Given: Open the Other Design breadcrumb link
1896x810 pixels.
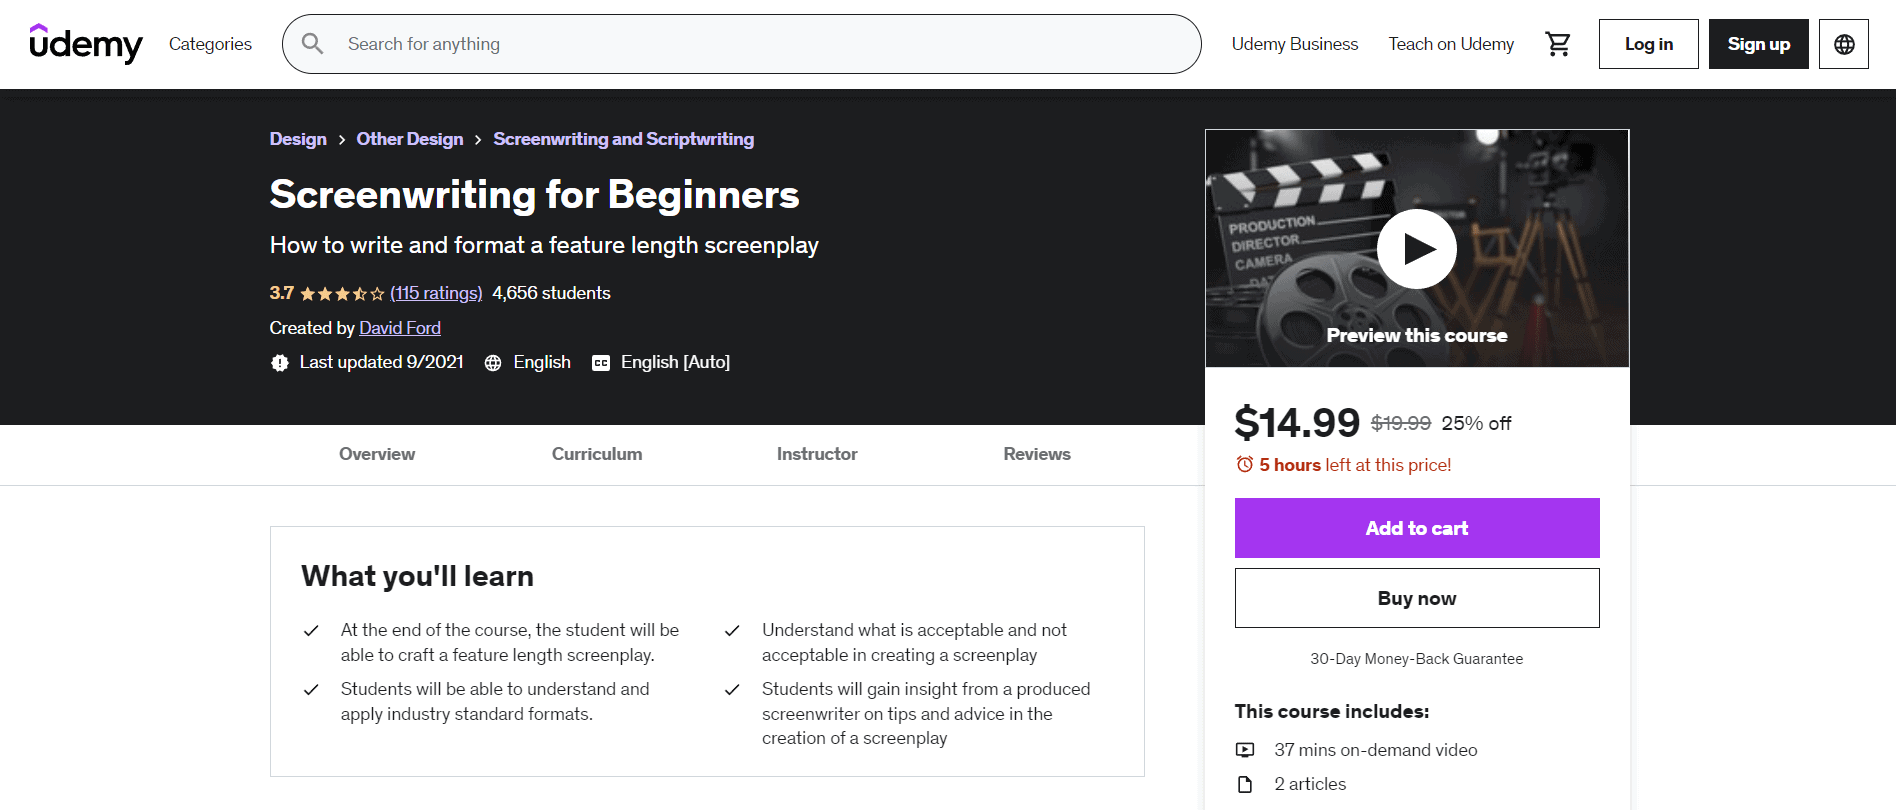Looking at the screenshot, I should click(409, 139).
